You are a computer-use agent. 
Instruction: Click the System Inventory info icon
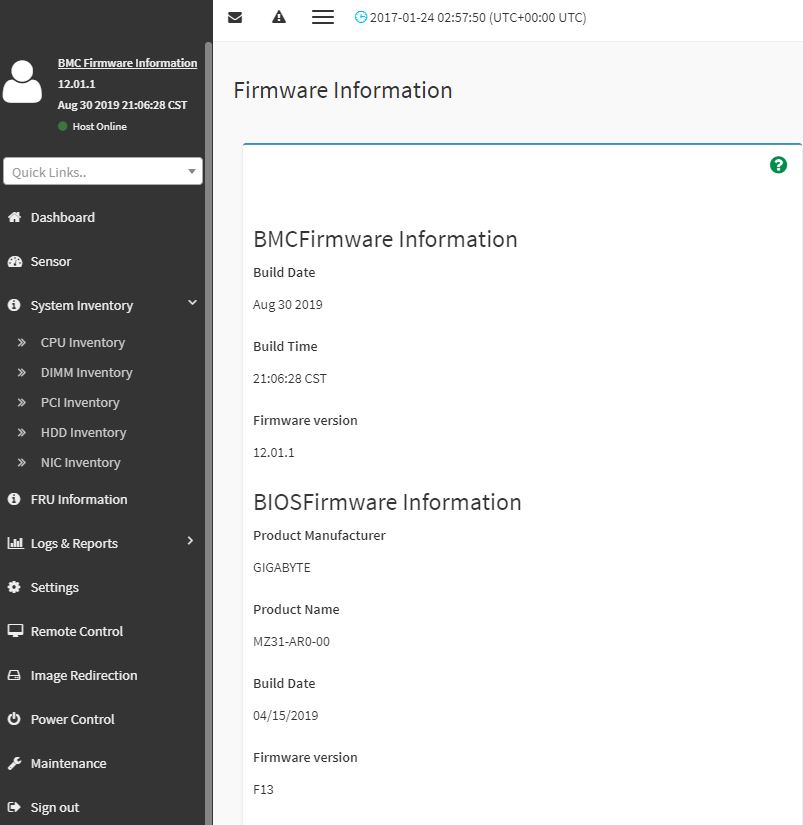(14, 305)
